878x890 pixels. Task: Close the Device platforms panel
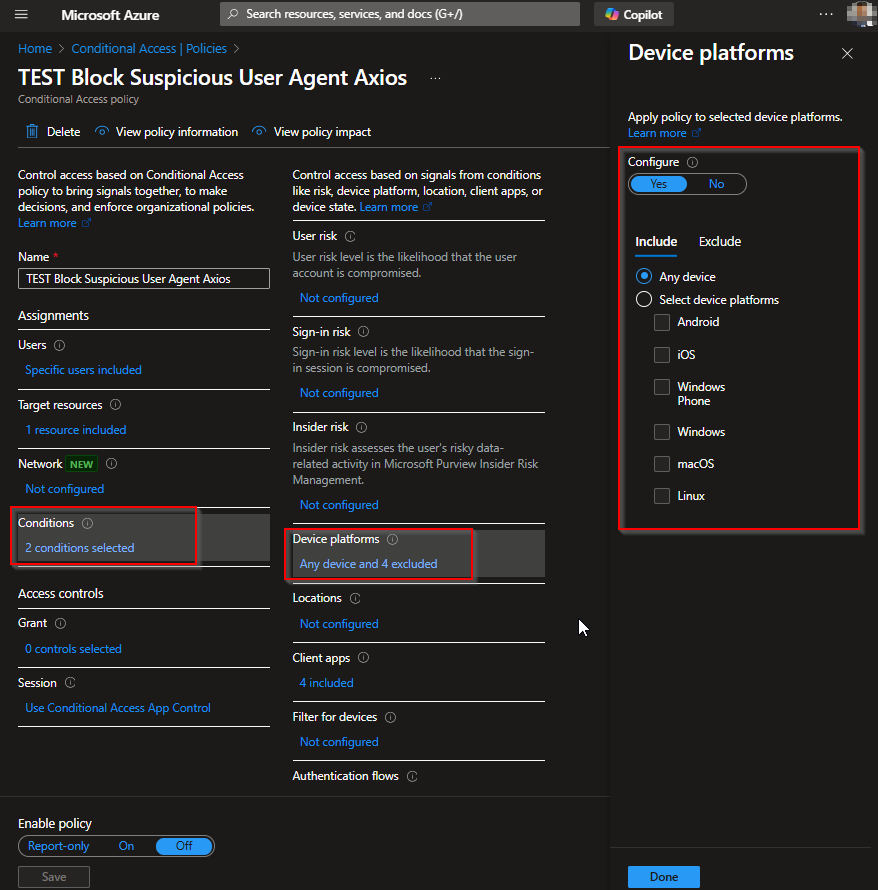click(x=847, y=54)
